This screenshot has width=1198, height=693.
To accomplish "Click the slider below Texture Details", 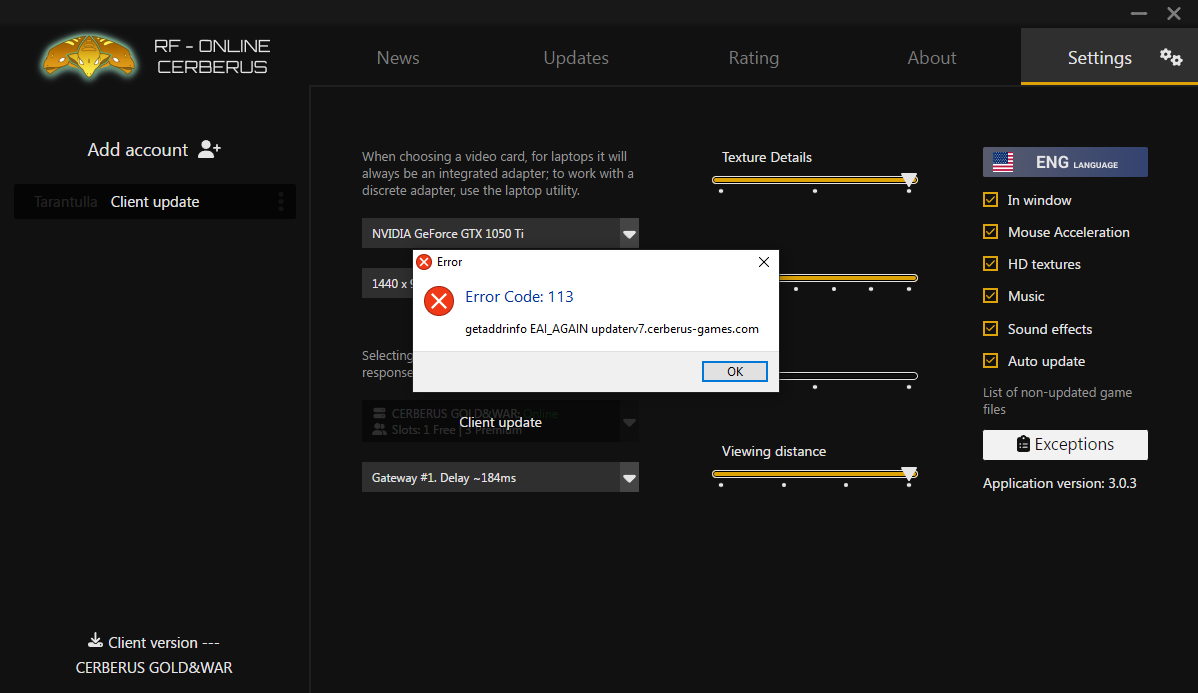I will click(x=848, y=278).
